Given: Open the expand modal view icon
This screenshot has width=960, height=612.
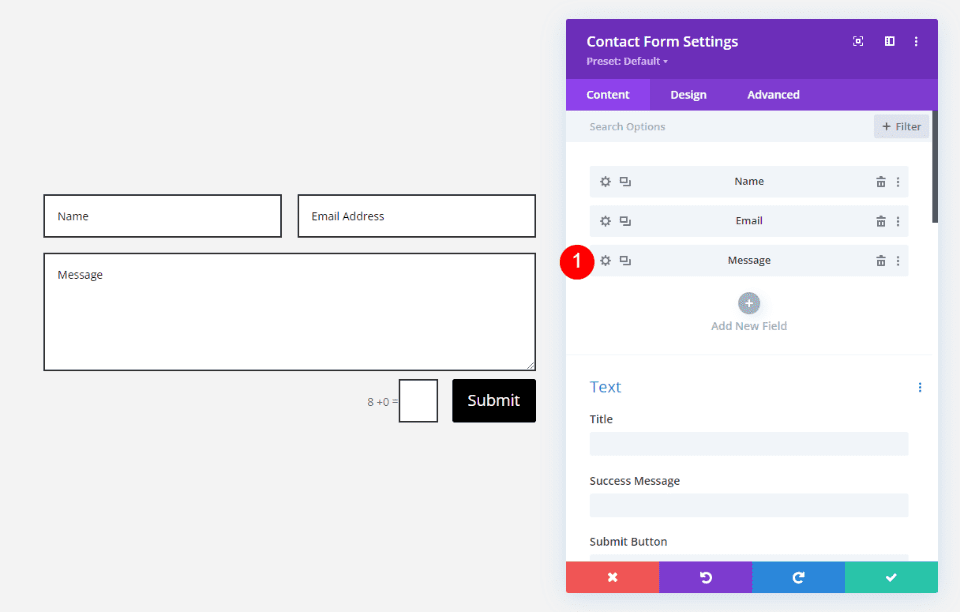Looking at the screenshot, I should click(x=858, y=41).
